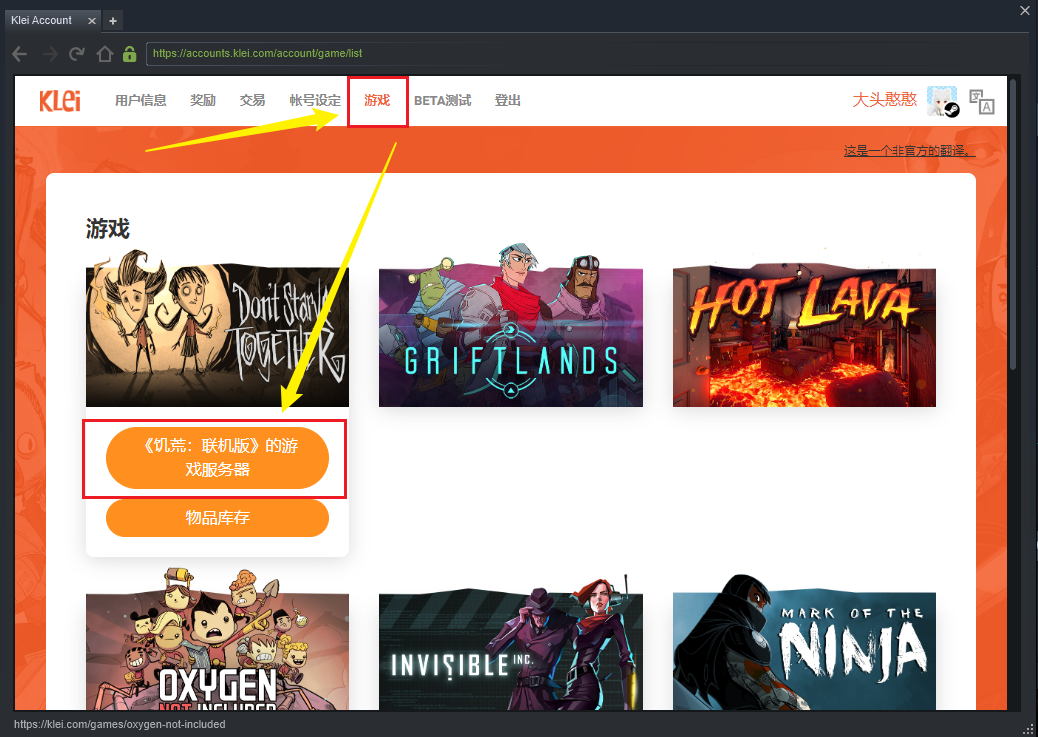The width and height of the screenshot is (1038, 737).
Task: Close the browser window
Action: (x=1025, y=11)
